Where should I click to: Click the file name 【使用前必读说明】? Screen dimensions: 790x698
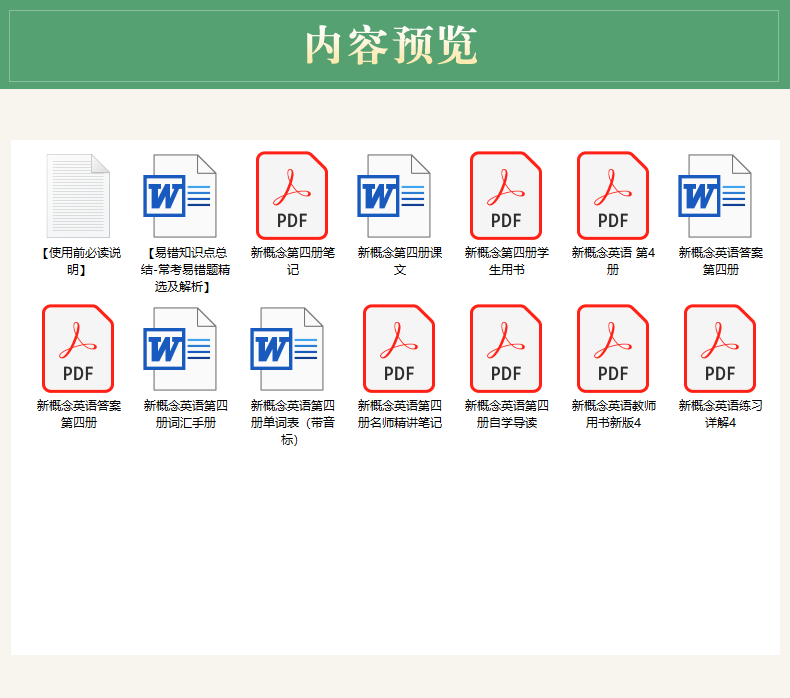[79, 261]
